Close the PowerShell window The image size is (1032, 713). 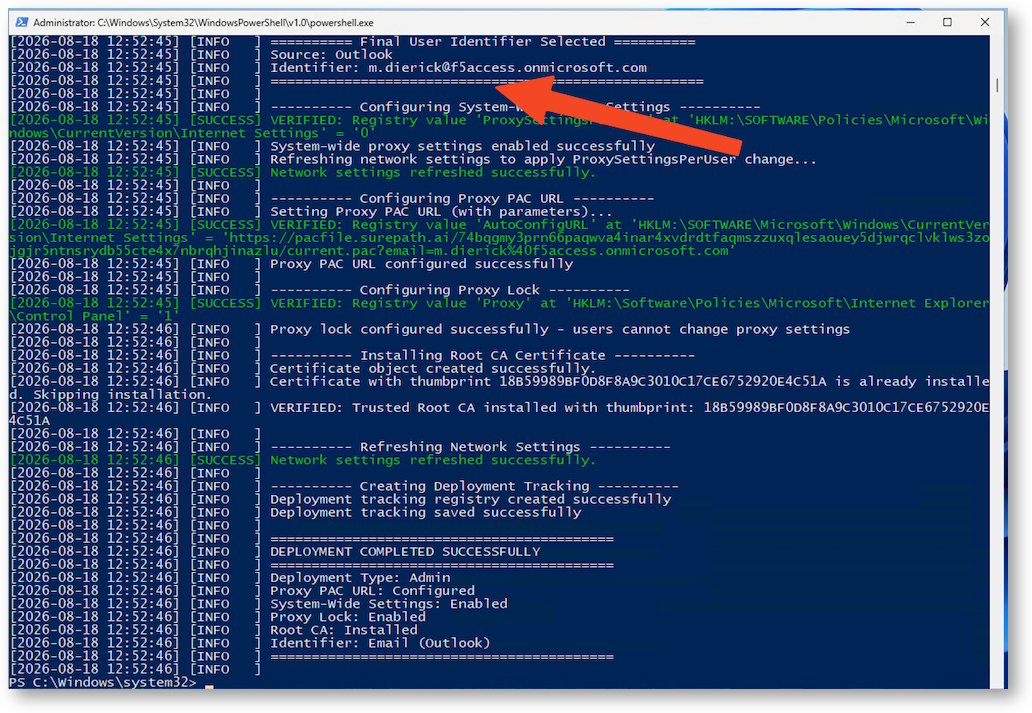[x=985, y=22]
